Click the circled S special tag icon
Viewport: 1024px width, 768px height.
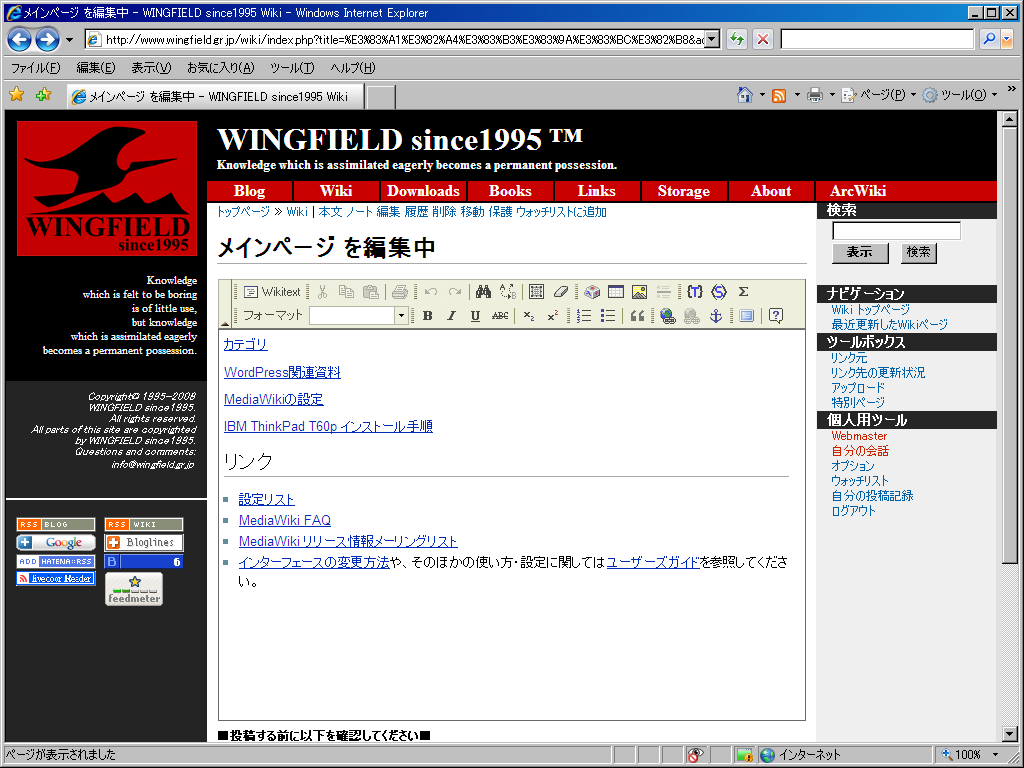[x=719, y=292]
